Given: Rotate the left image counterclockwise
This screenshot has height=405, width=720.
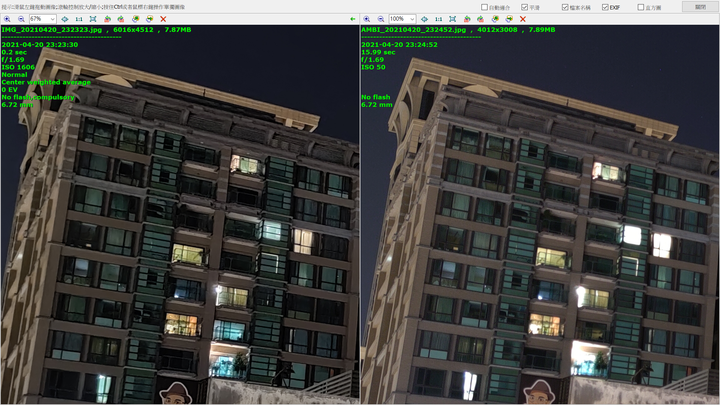Looking at the screenshot, I should (107, 19).
